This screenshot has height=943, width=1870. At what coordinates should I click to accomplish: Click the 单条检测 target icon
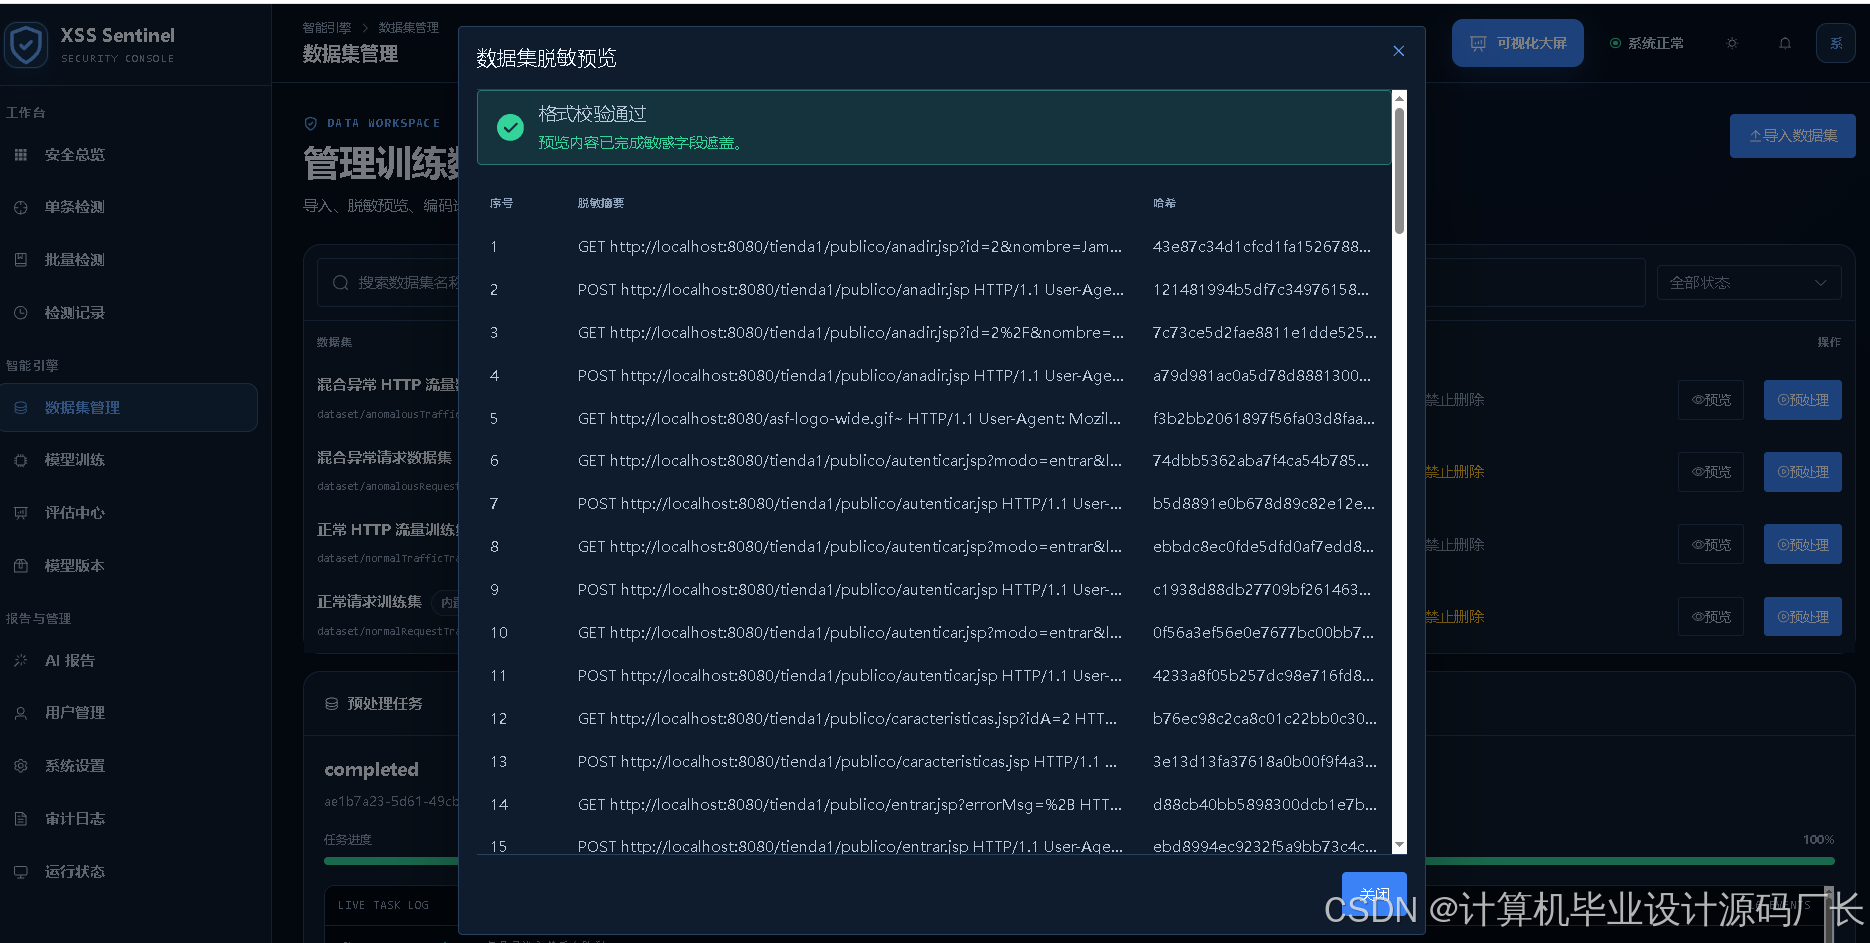coord(21,207)
